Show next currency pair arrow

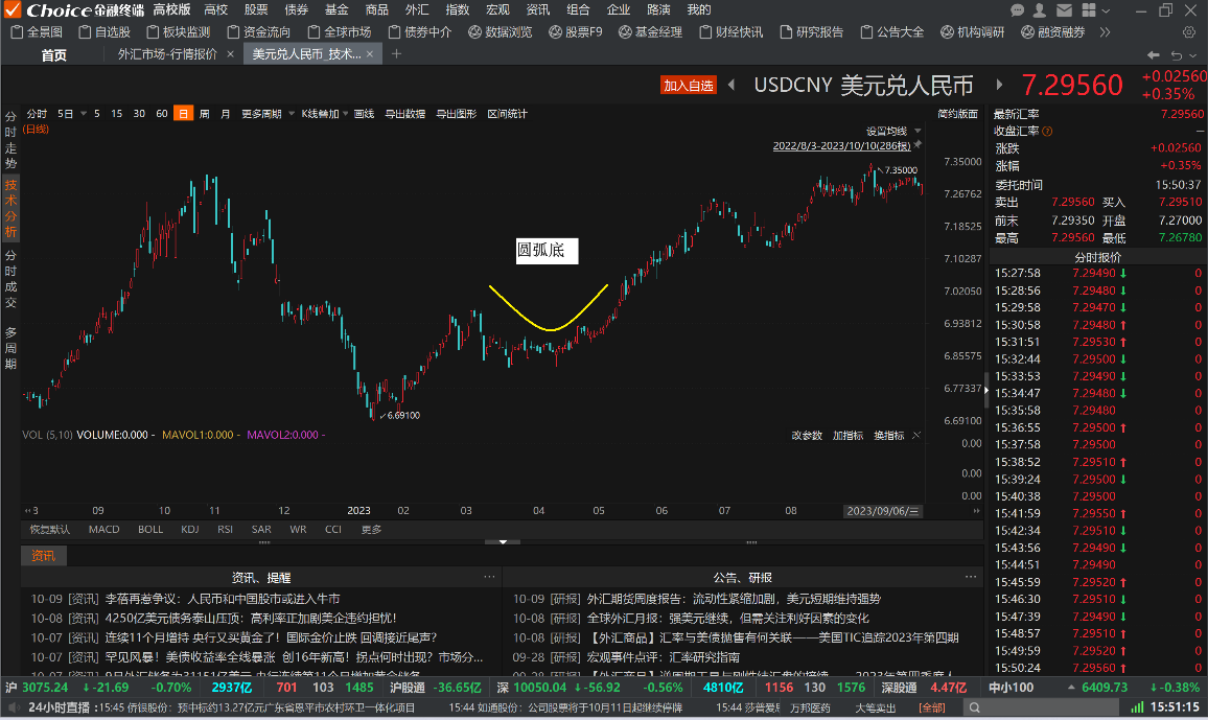pos(998,85)
